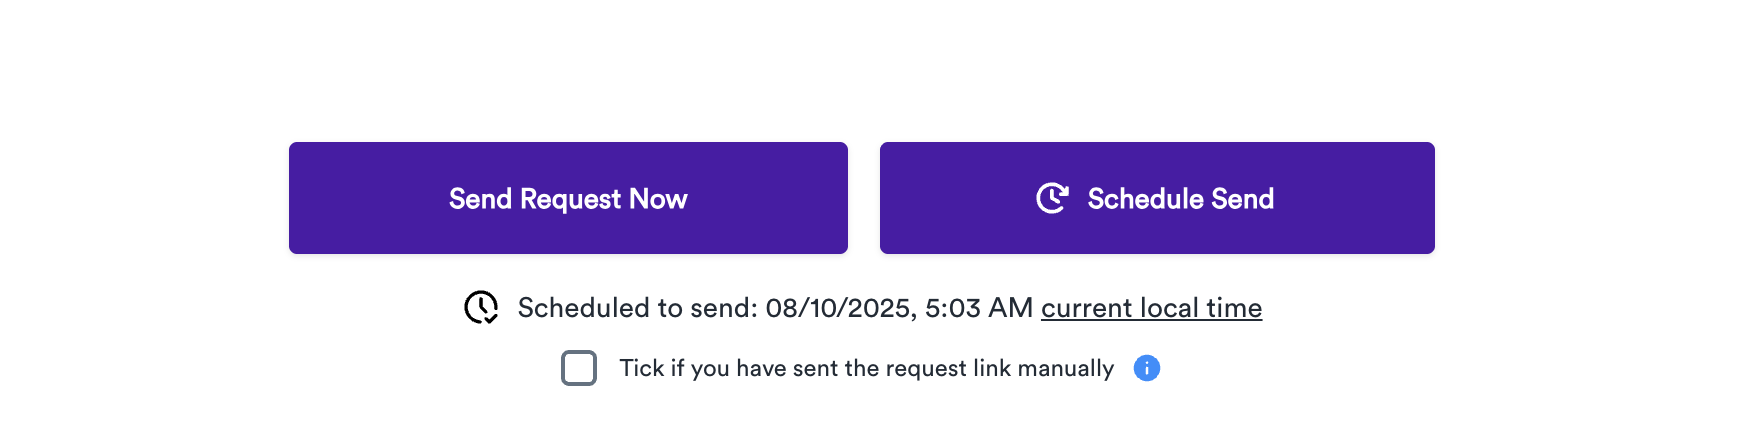Click the scheduled clock icon with checkmark
Viewport: 1742px width, 448px height.
tap(481, 308)
